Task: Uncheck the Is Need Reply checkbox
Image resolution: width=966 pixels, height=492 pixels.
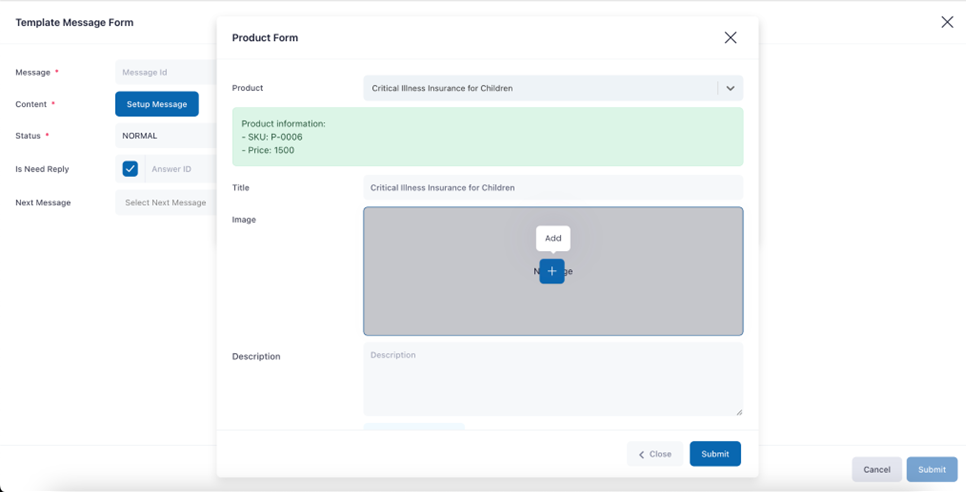Action: coord(130,169)
